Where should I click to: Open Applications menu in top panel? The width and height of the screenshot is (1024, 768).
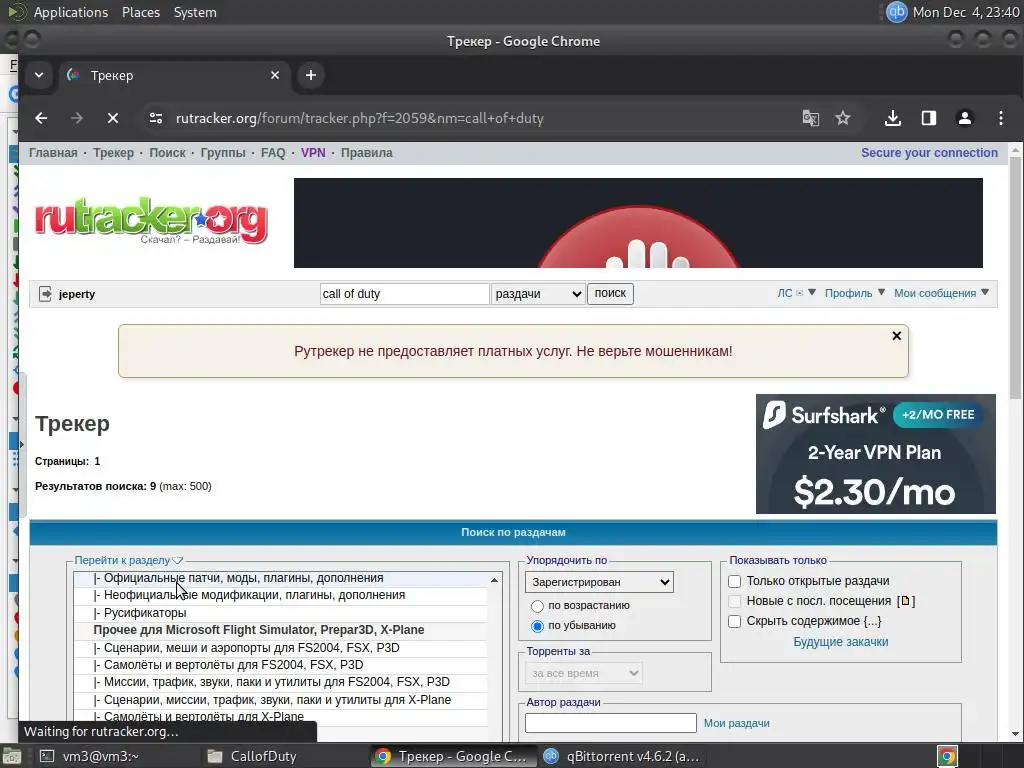tap(71, 12)
